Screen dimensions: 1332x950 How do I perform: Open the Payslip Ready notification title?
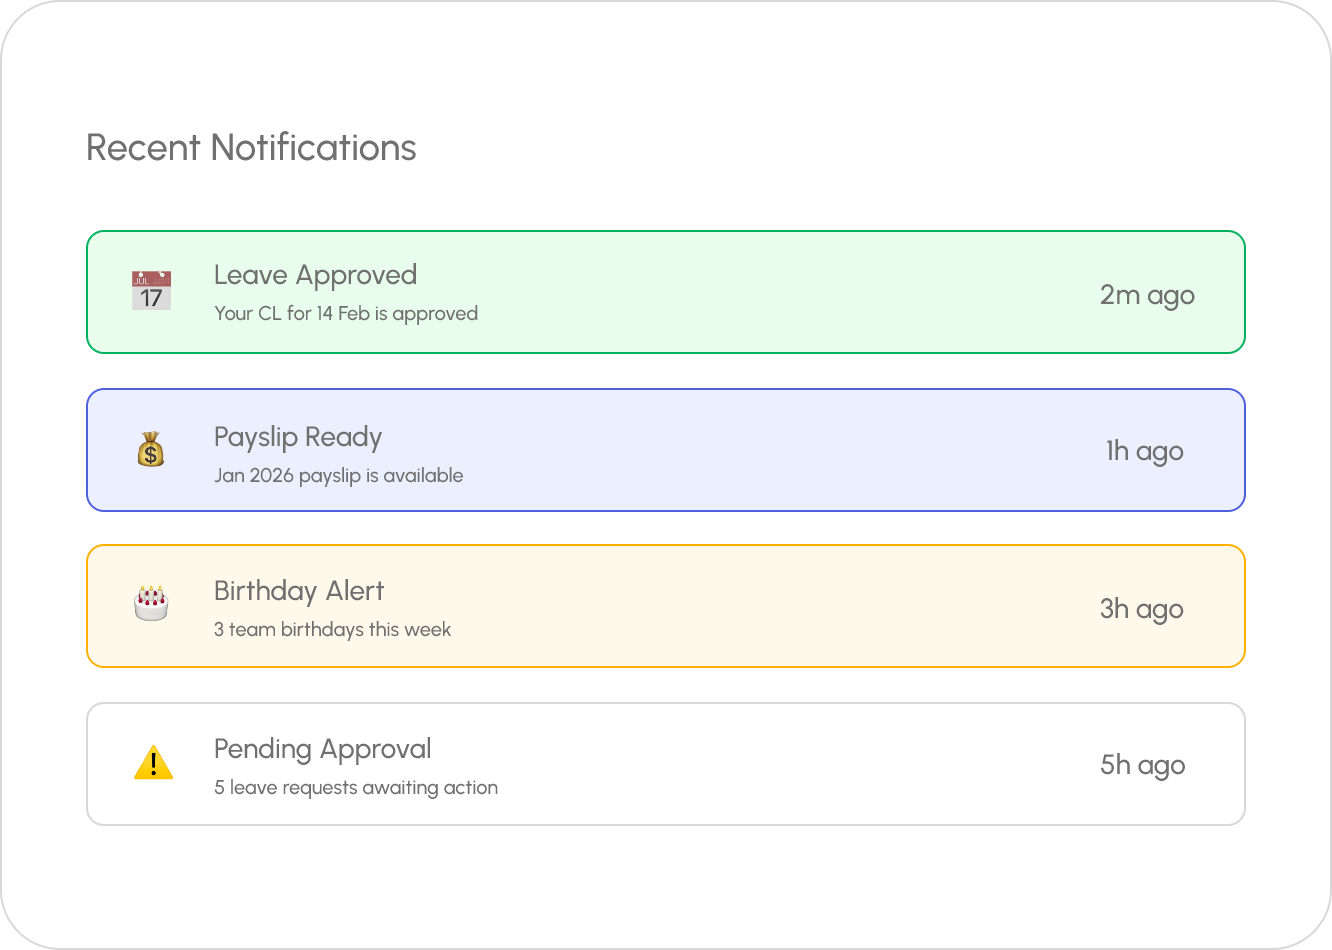click(298, 437)
